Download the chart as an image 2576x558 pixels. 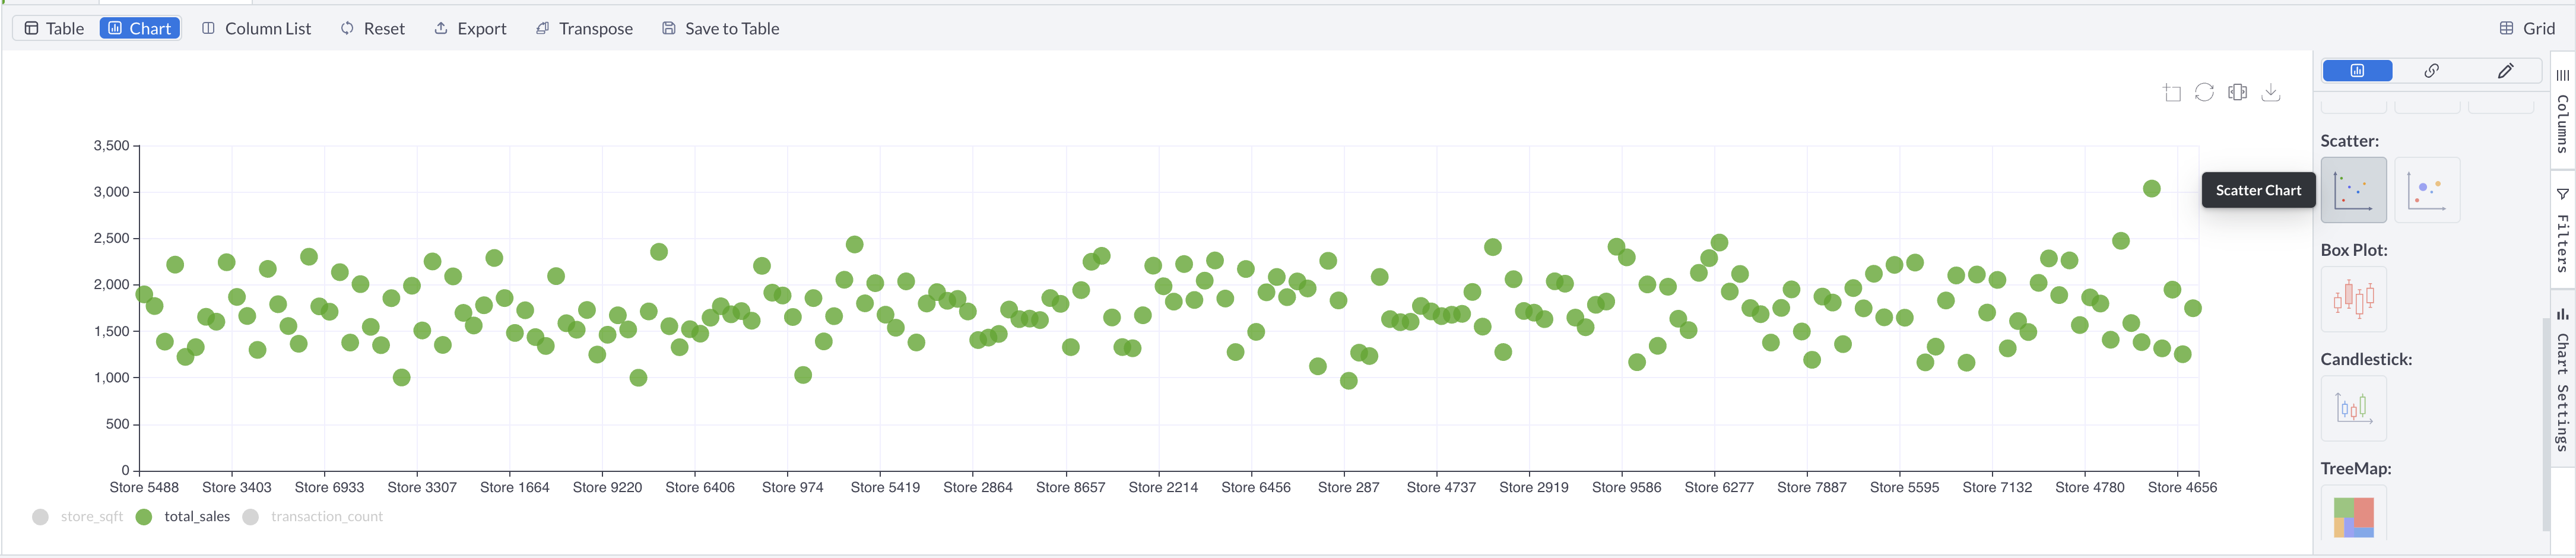click(x=2272, y=92)
